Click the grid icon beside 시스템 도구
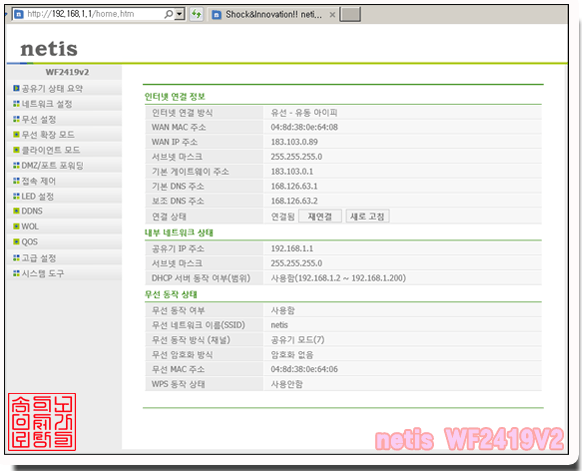The width and height of the screenshot is (582, 471). tap(16, 273)
